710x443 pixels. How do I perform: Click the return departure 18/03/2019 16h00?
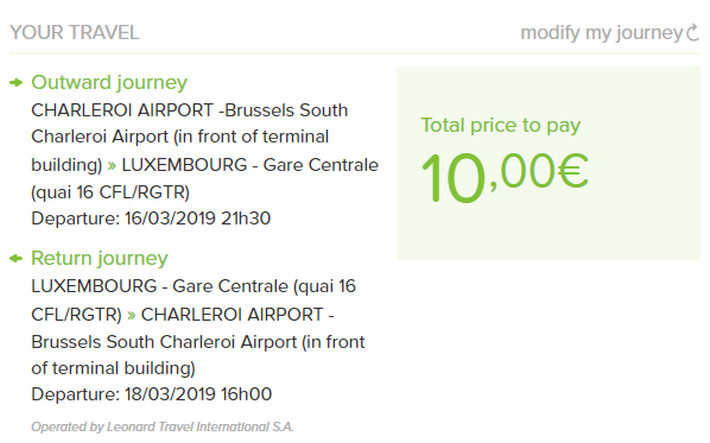[x=151, y=394]
